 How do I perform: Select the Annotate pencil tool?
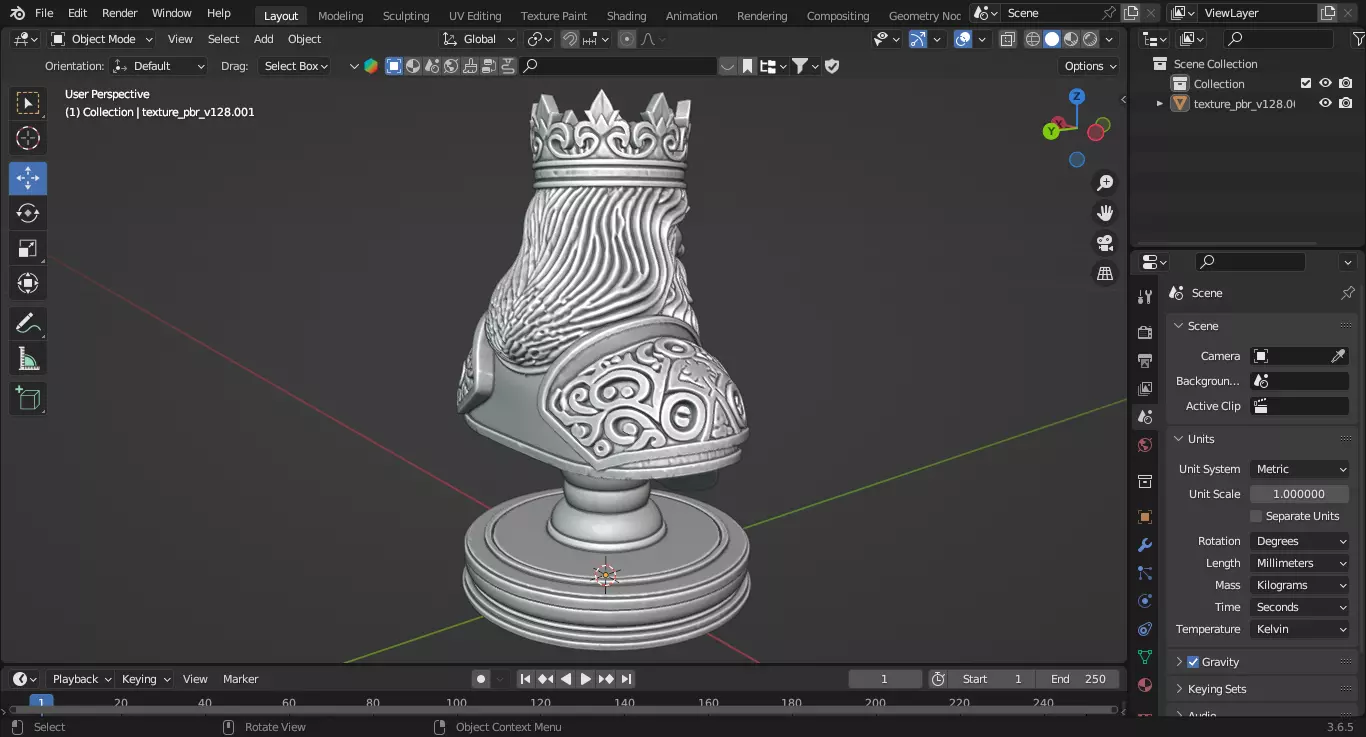tap(28, 324)
